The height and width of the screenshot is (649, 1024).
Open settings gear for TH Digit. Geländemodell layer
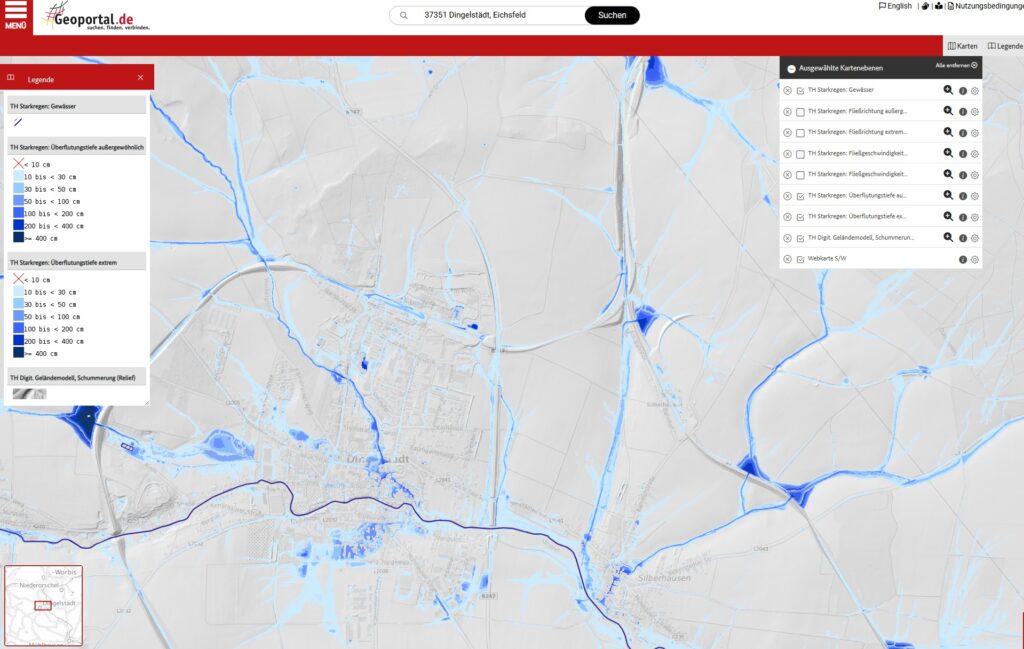975,239
